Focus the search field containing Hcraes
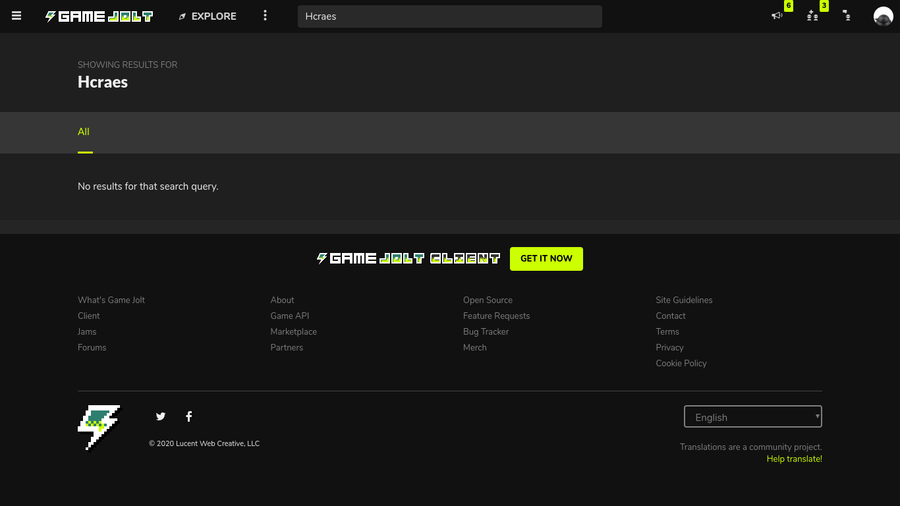The height and width of the screenshot is (506, 900). [x=449, y=16]
